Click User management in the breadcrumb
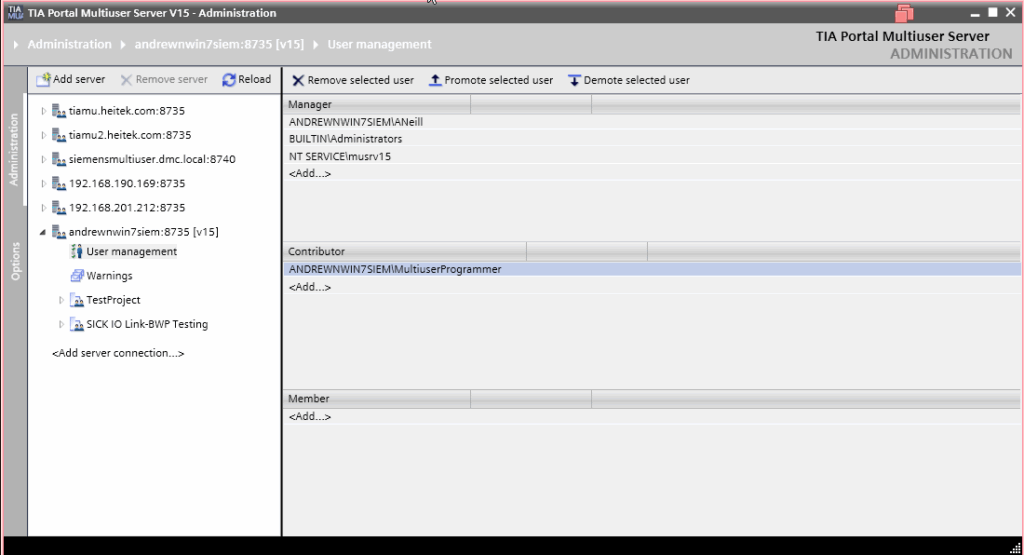Screen dimensions: 1024x555 coord(379,44)
